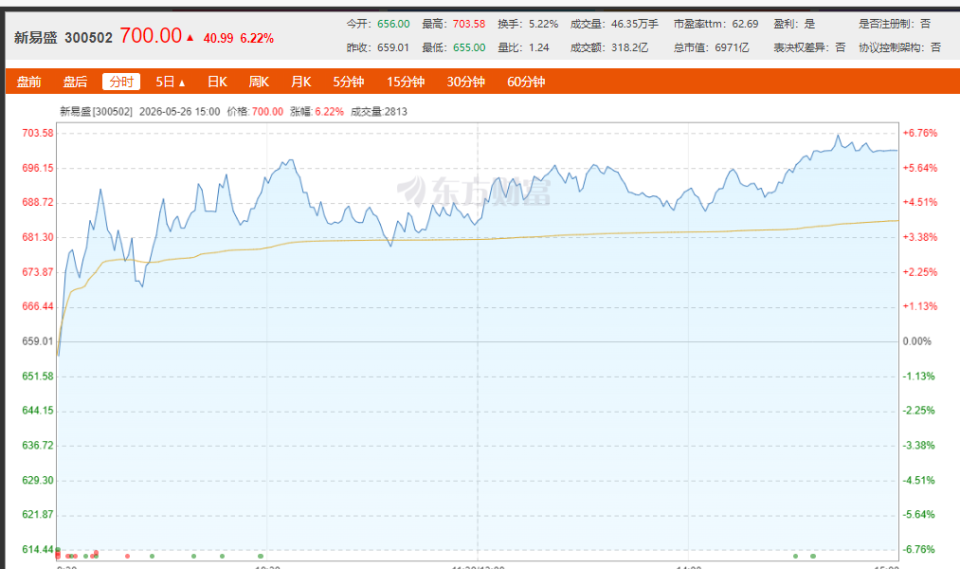Open the 月K monthly candlestick tab
This screenshot has height=569, width=960.
(301, 81)
